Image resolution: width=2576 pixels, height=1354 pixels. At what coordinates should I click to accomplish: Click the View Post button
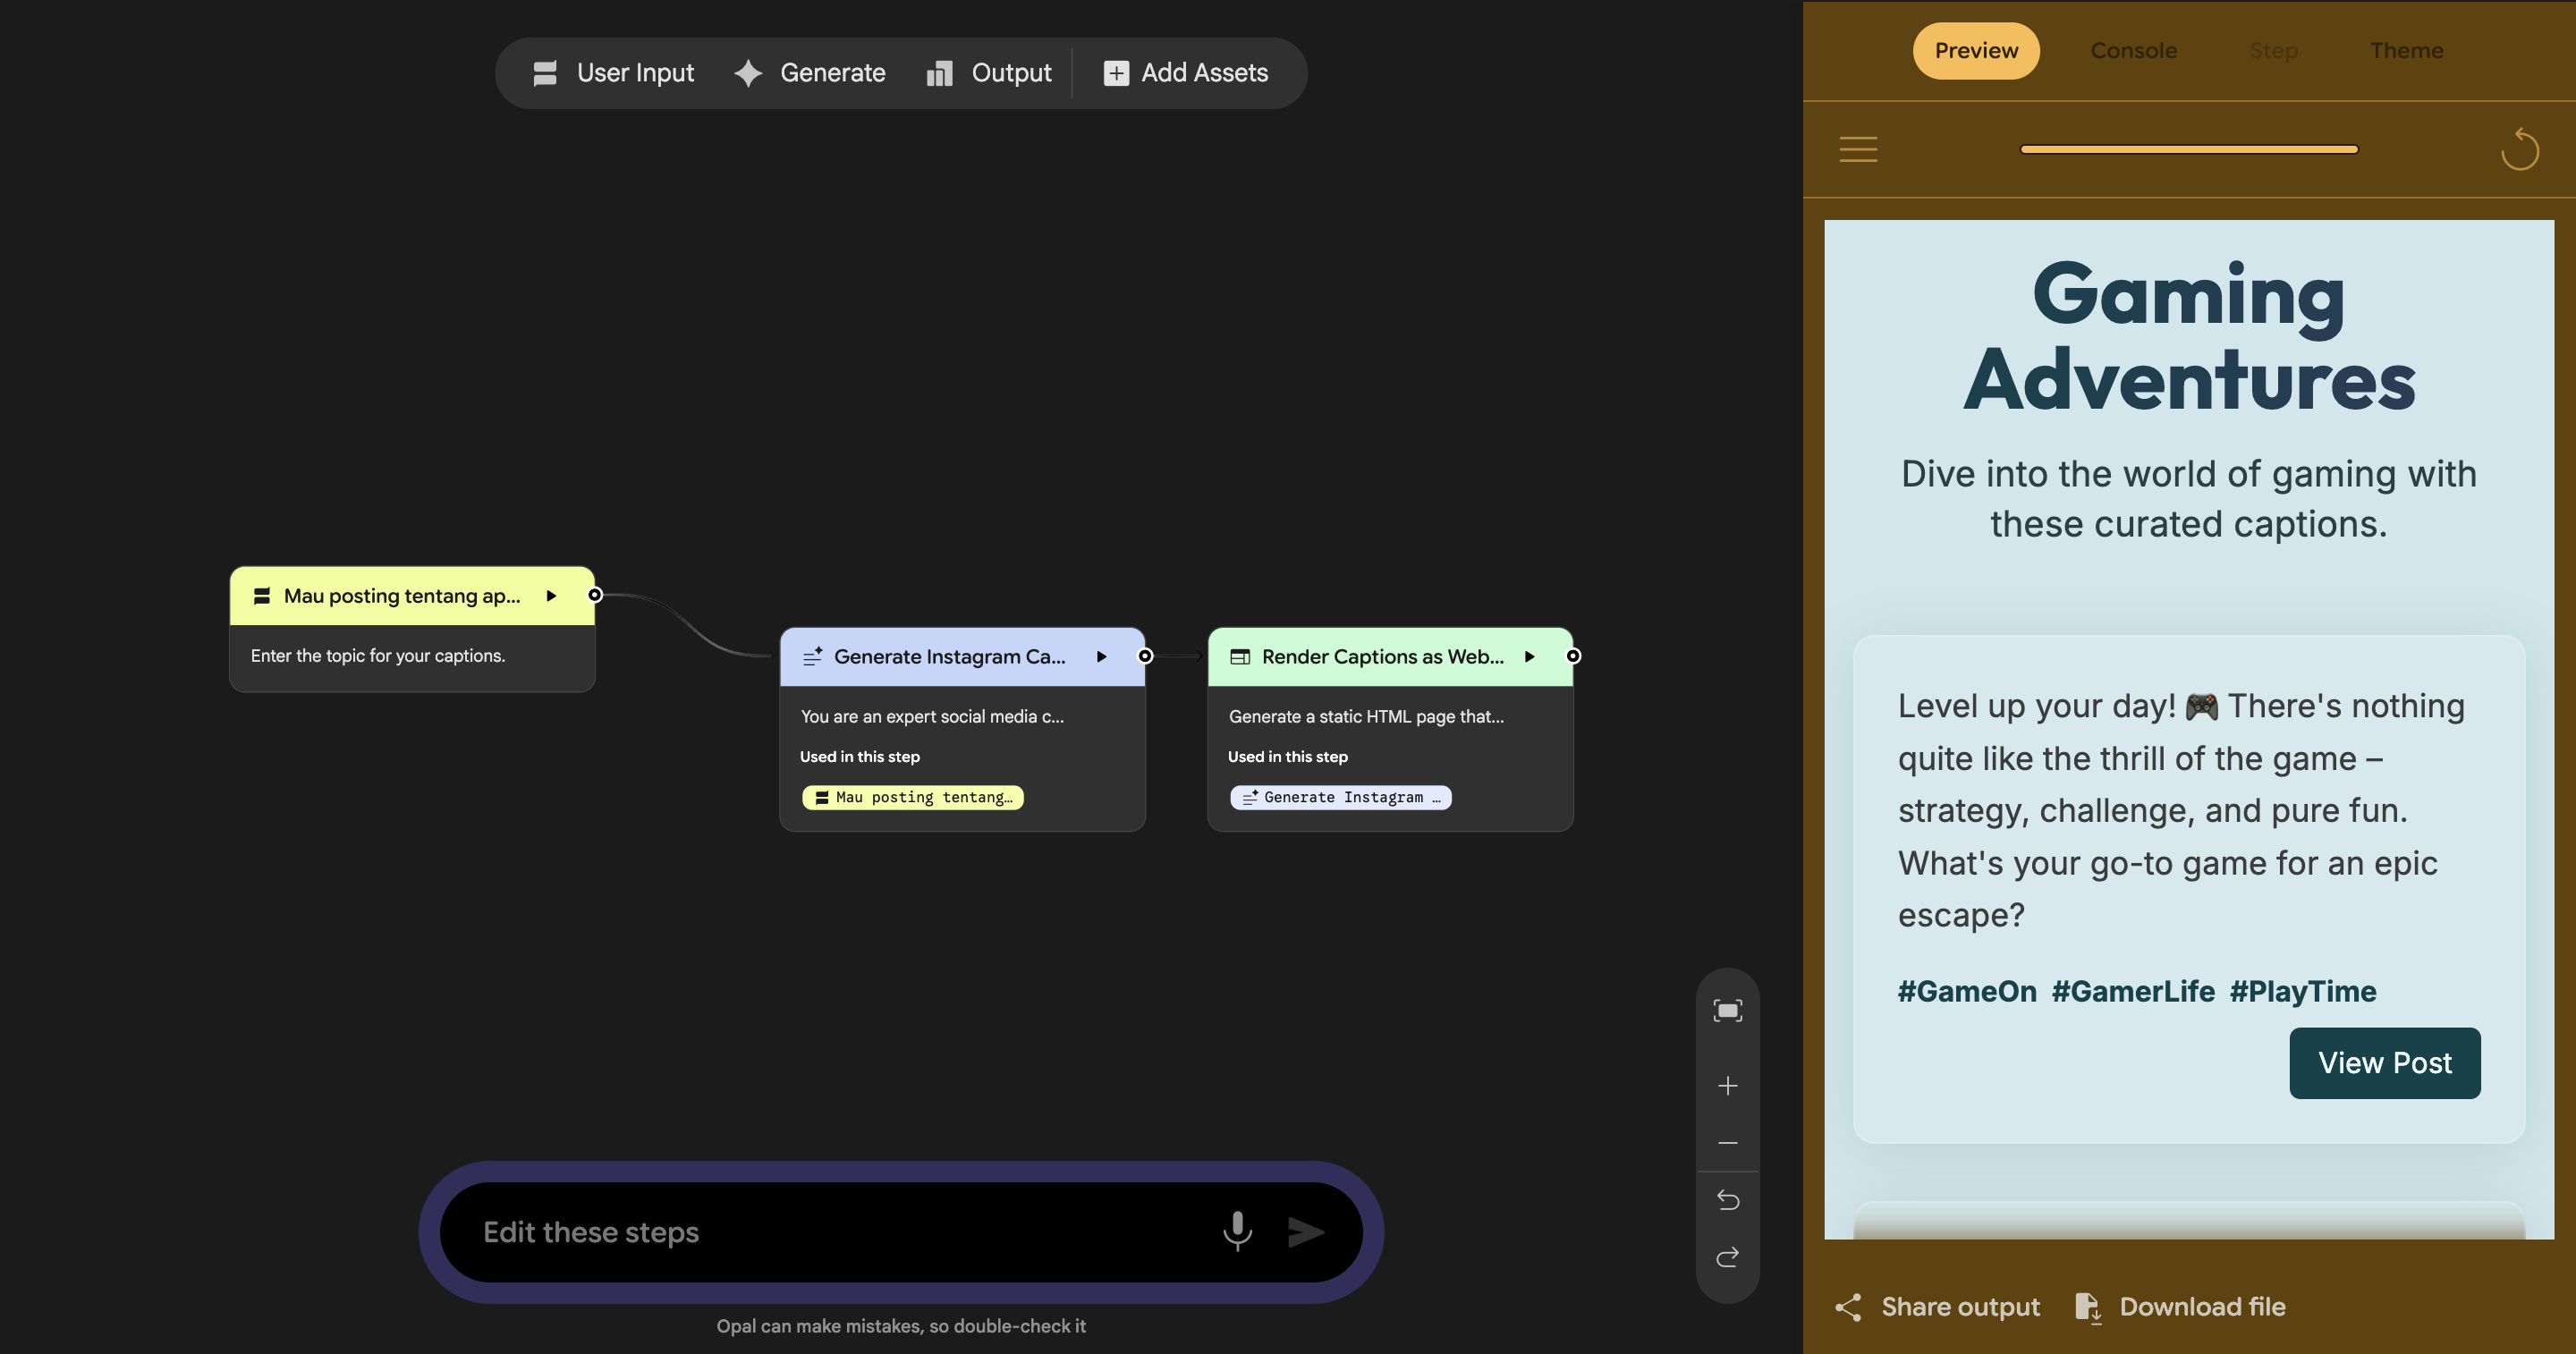point(2384,1063)
